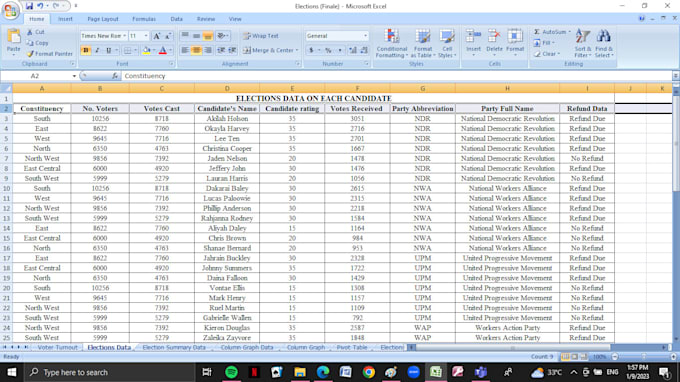Viewport: 680px width, 382px height.
Task: Select column H header
Action: (507, 88)
